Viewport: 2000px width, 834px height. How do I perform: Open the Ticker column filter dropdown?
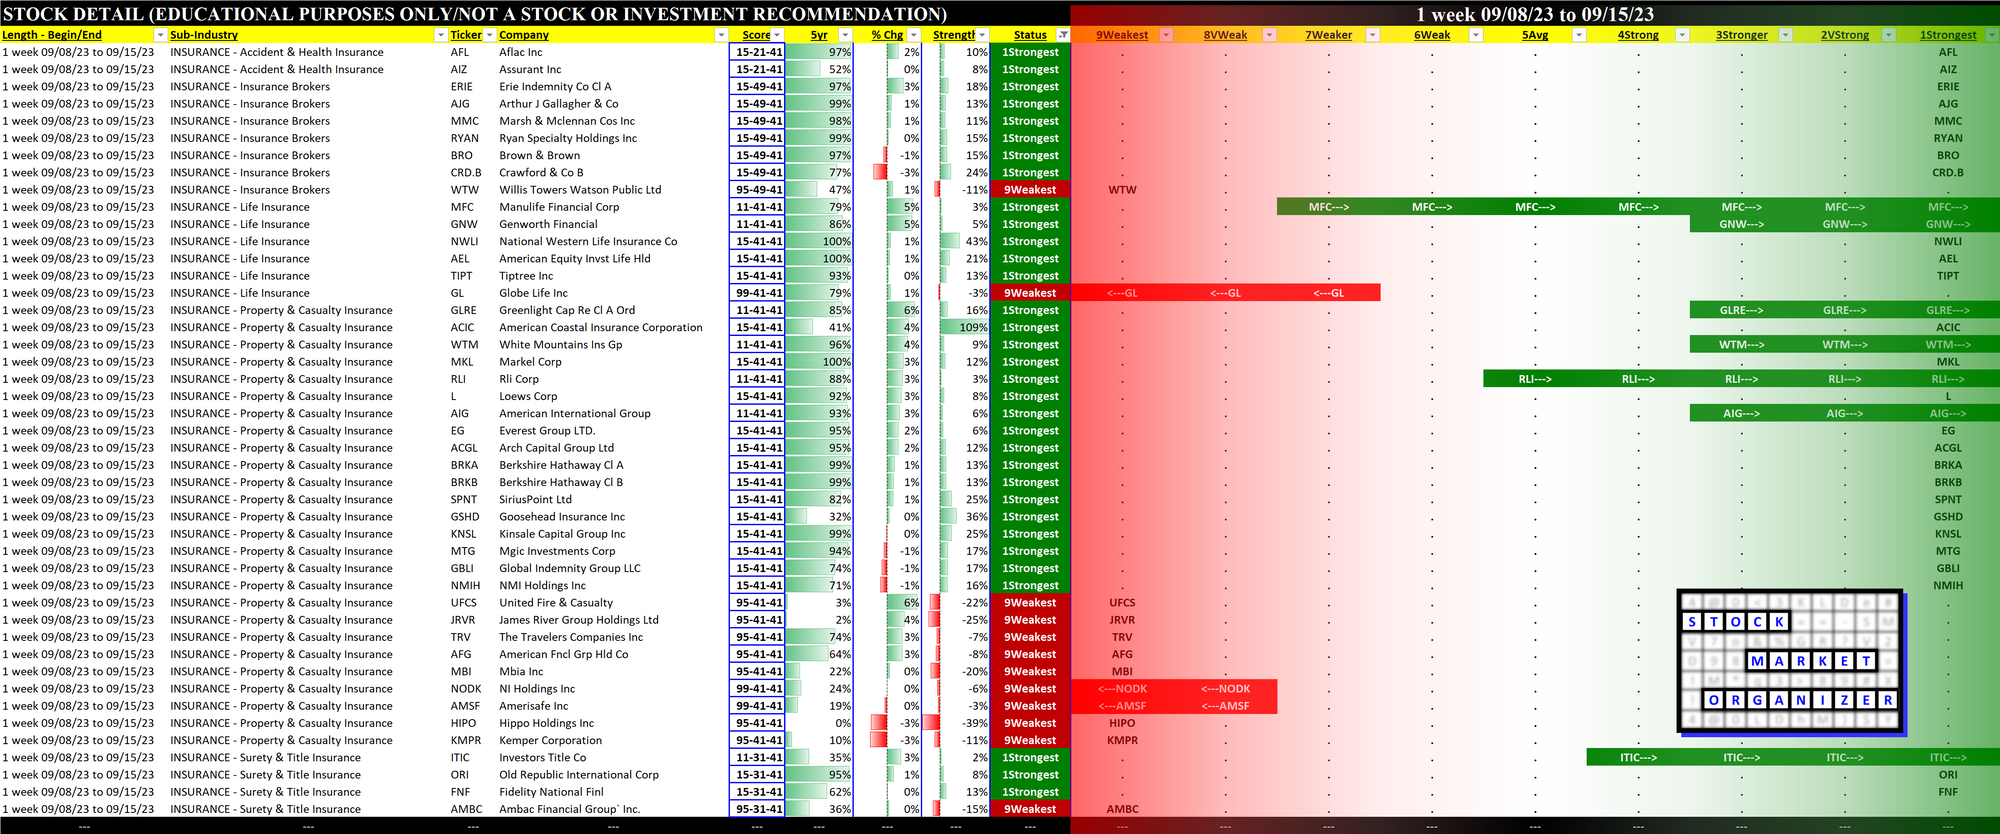490,35
